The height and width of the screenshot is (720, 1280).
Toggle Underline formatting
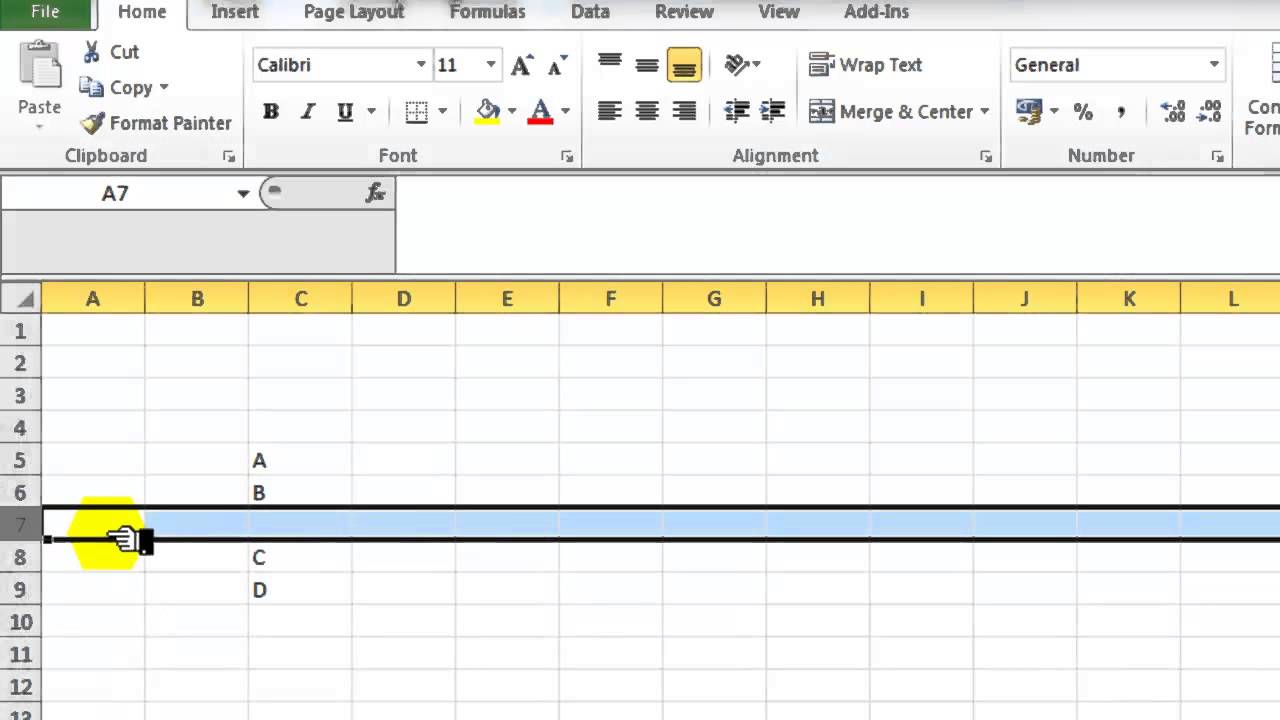point(345,112)
